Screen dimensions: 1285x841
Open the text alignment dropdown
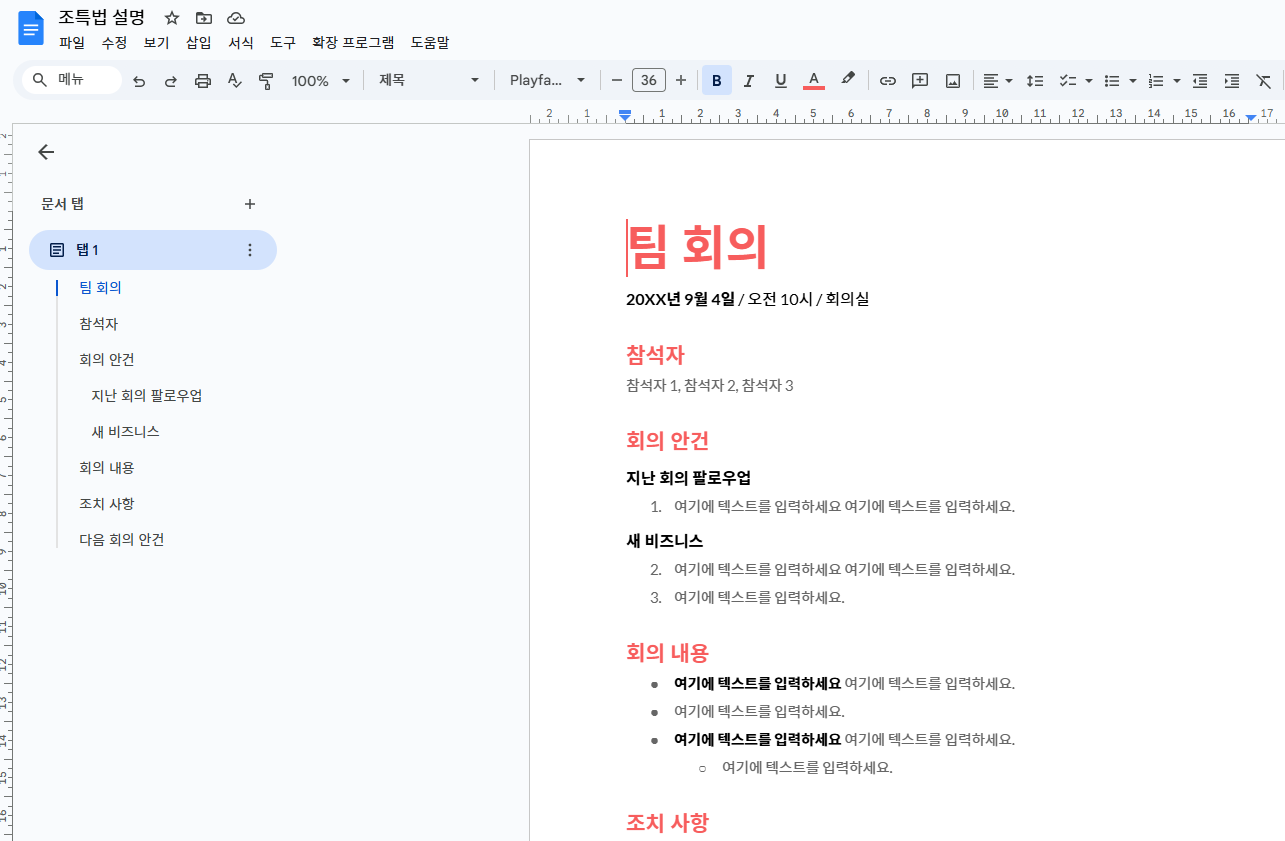pos(997,81)
